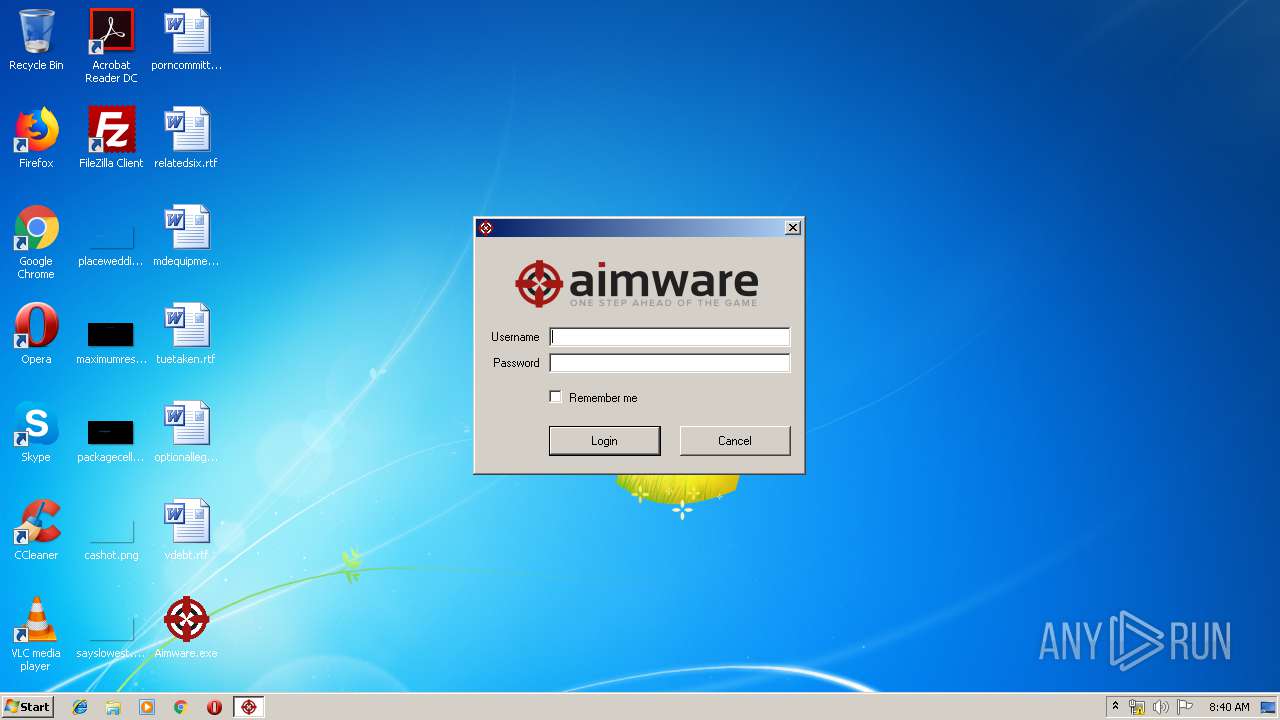Launch Google Chrome desktop shortcut
The height and width of the screenshot is (720, 1280).
36,242
